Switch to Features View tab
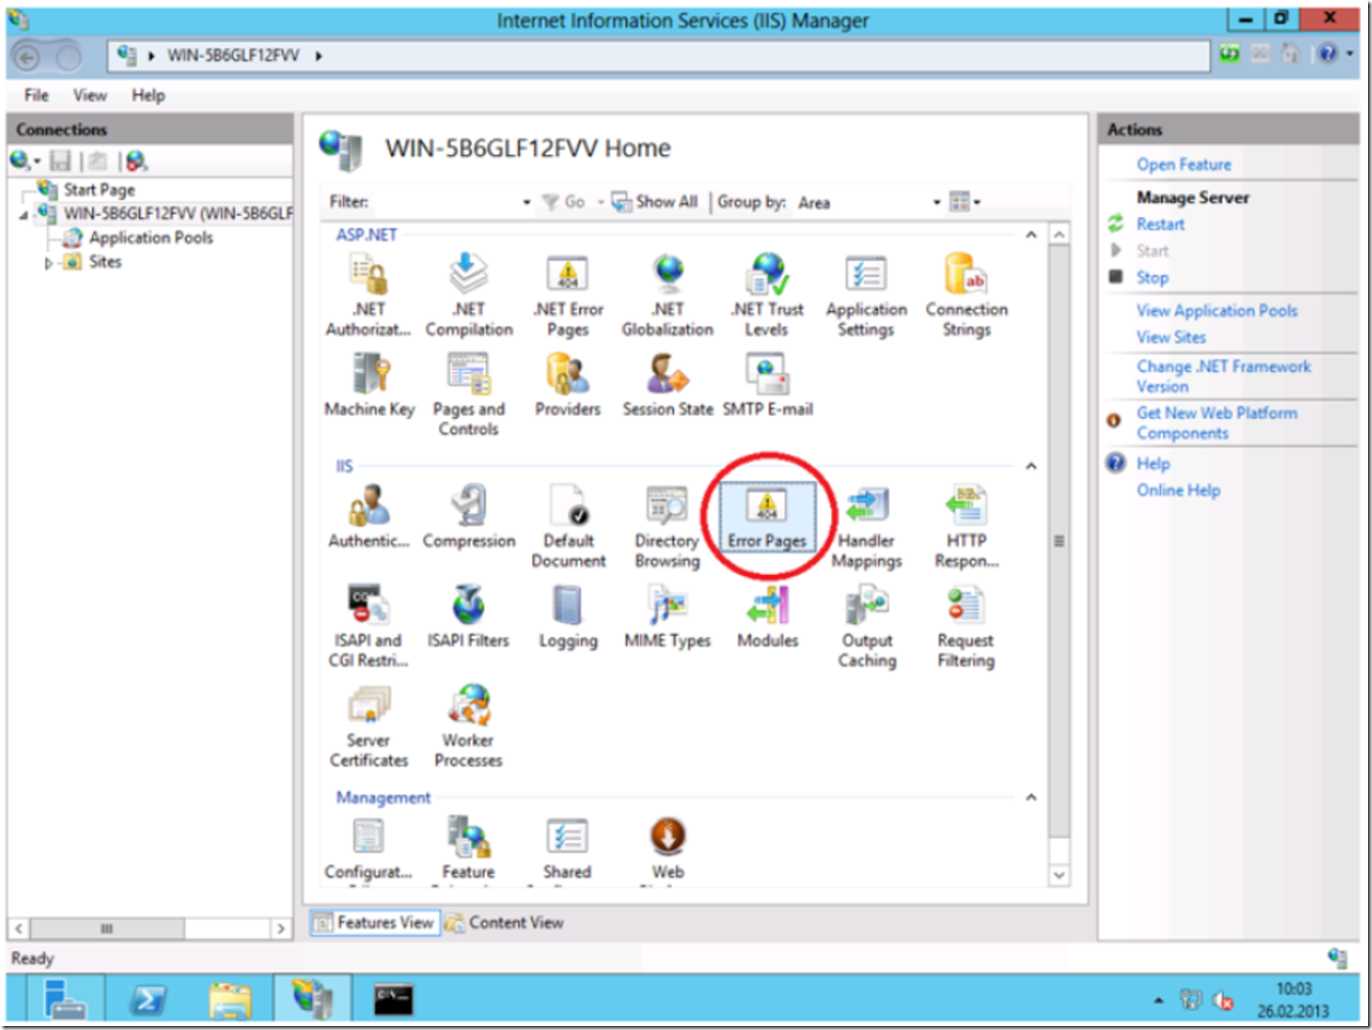This screenshot has width=1372, height=1030. pyautogui.click(x=374, y=922)
